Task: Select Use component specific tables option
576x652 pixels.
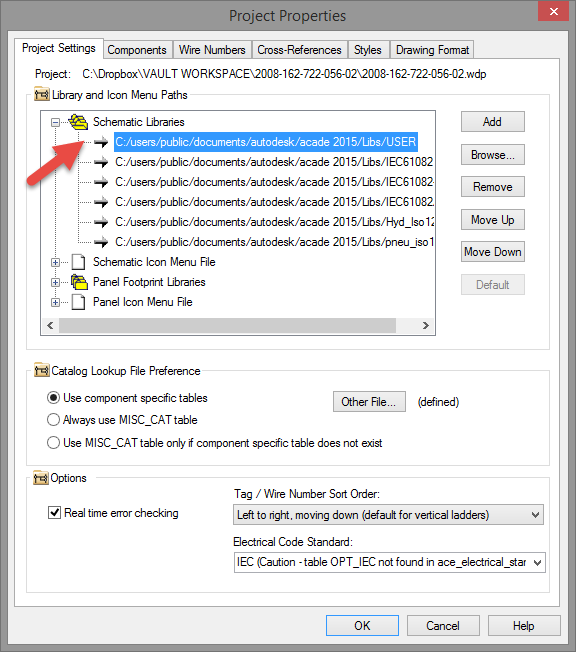Action: coord(53,398)
